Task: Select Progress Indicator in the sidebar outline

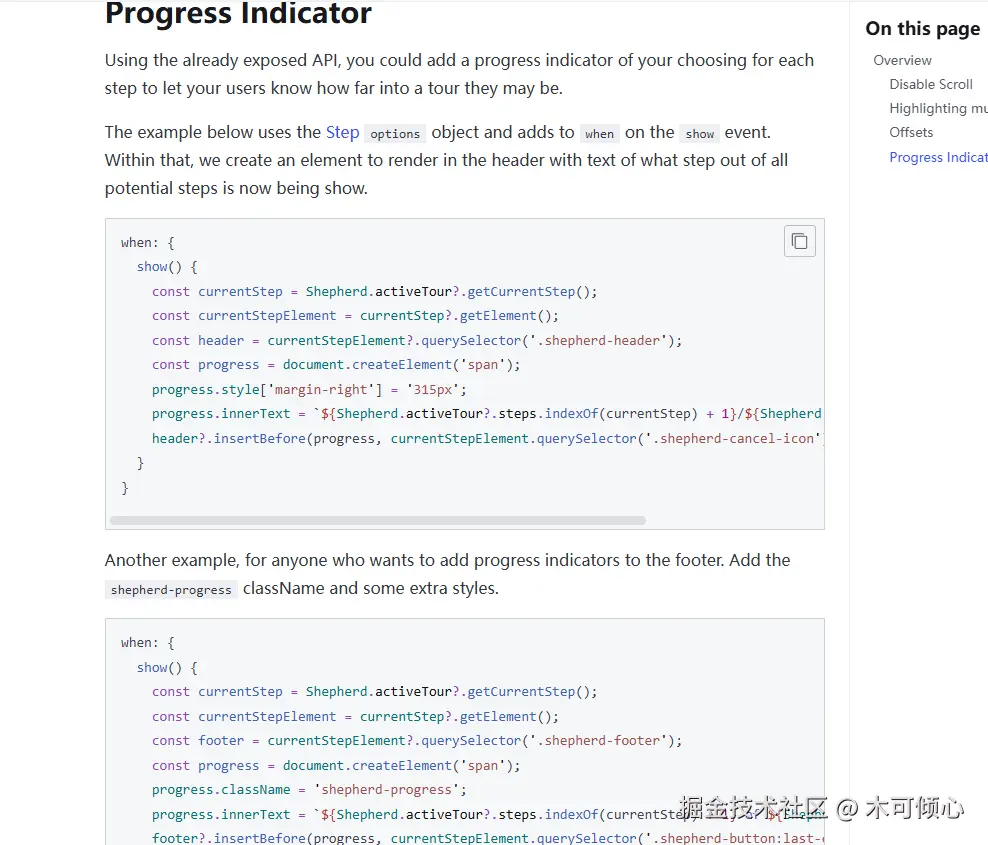Action: [x=937, y=157]
